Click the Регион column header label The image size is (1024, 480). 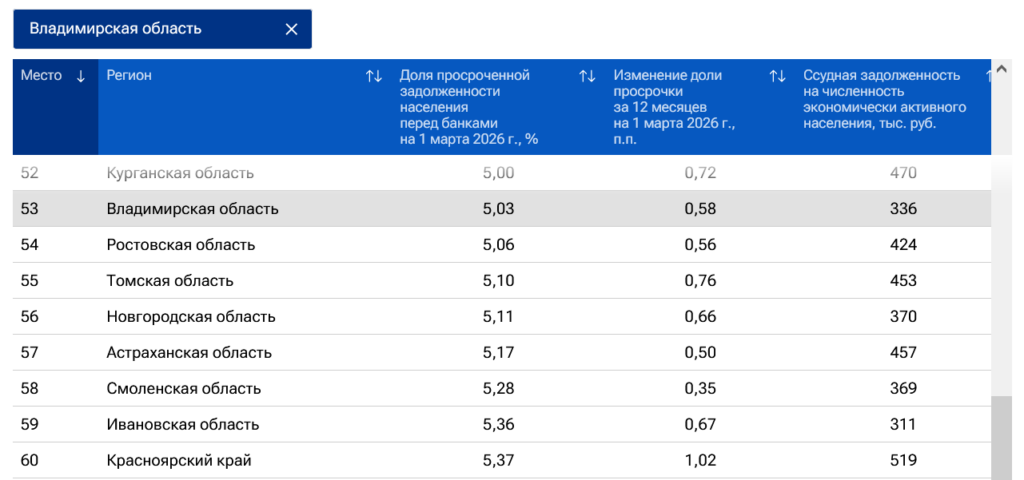coord(129,75)
